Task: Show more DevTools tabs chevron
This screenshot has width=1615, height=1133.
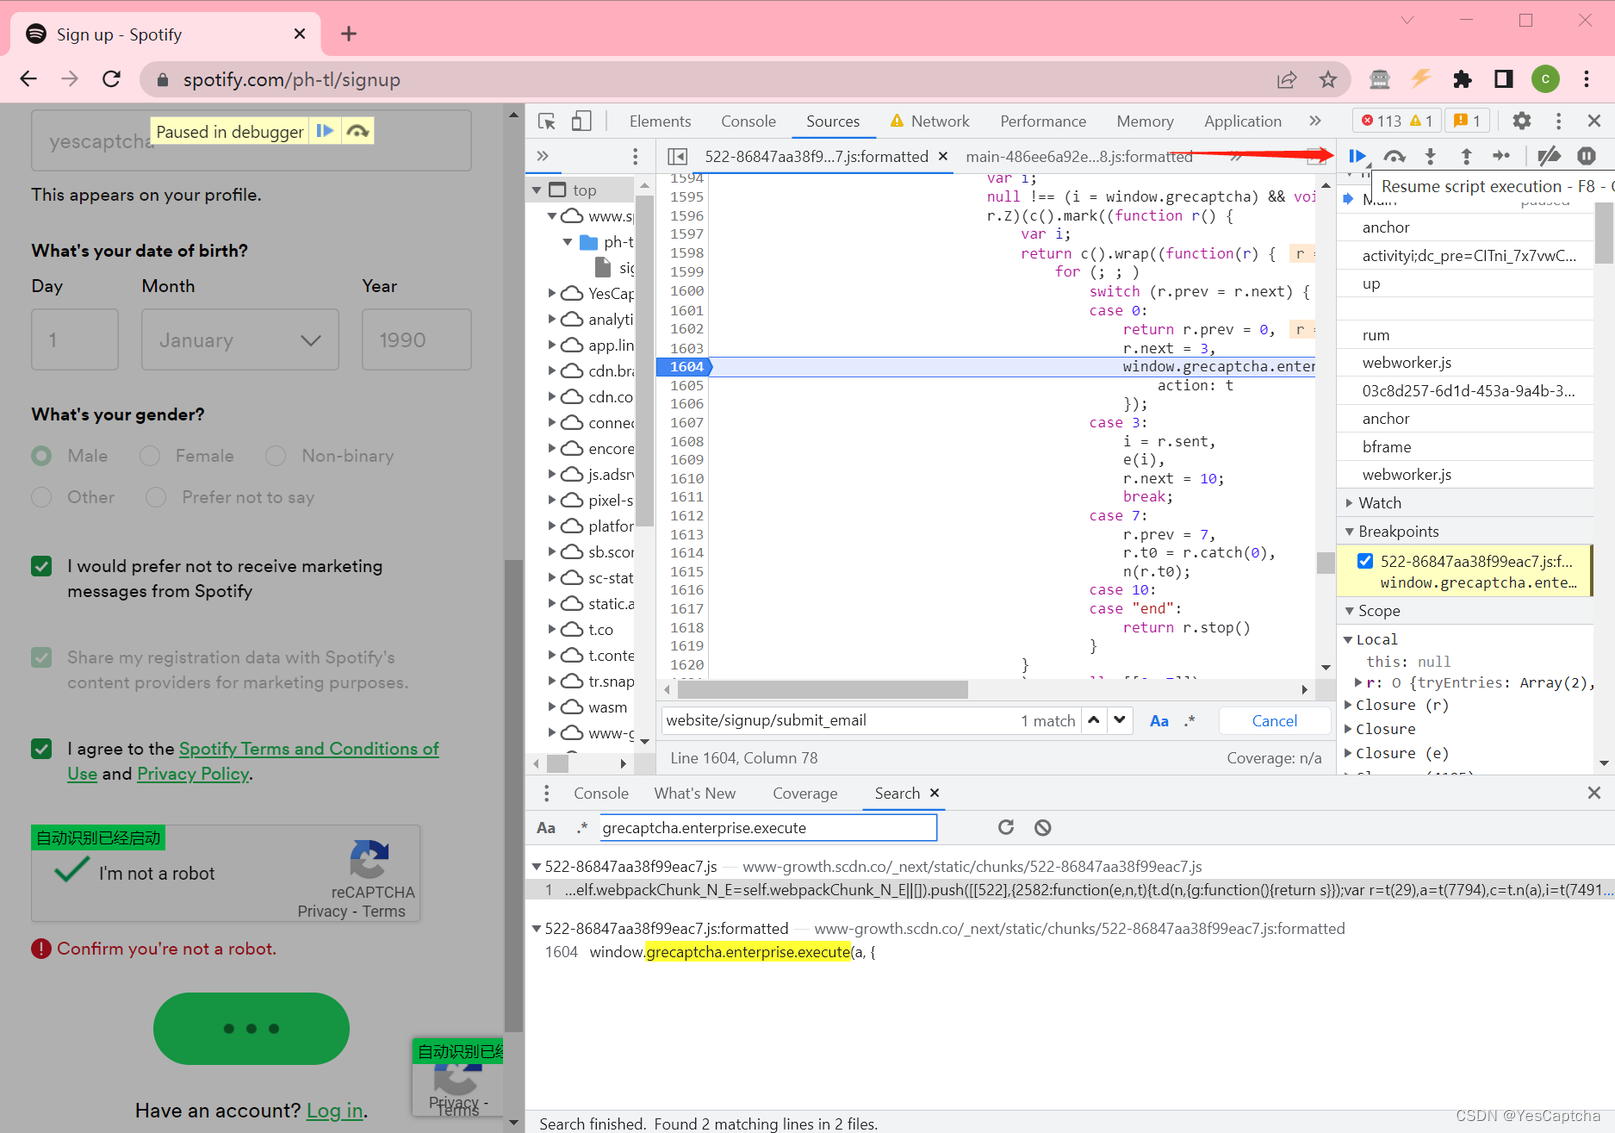Action: 1315,121
